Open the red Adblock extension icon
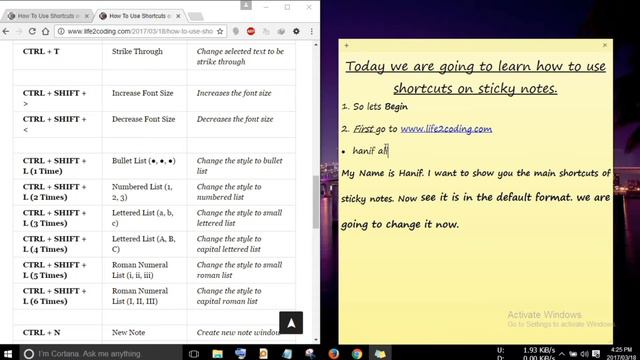Screen dimensions: 640x360 pyautogui.click(x=251, y=31)
